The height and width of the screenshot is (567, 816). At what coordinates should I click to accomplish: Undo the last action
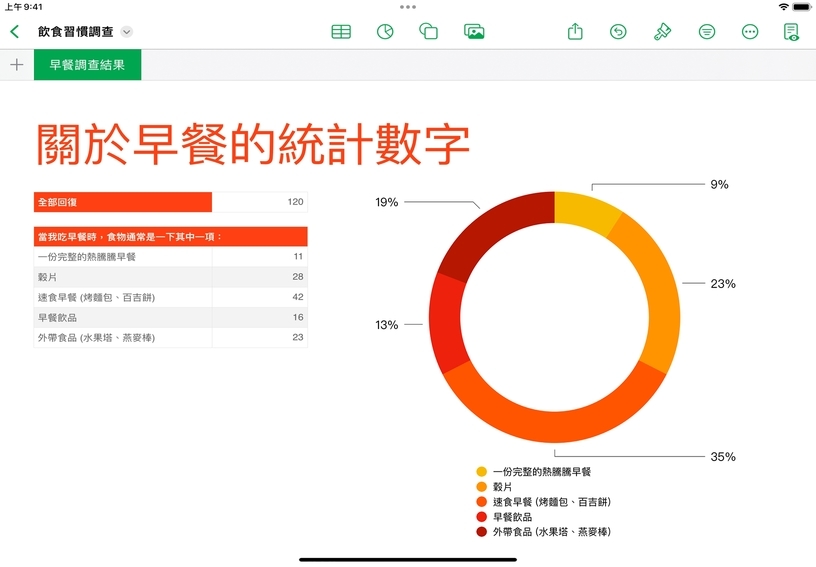click(x=618, y=32)
